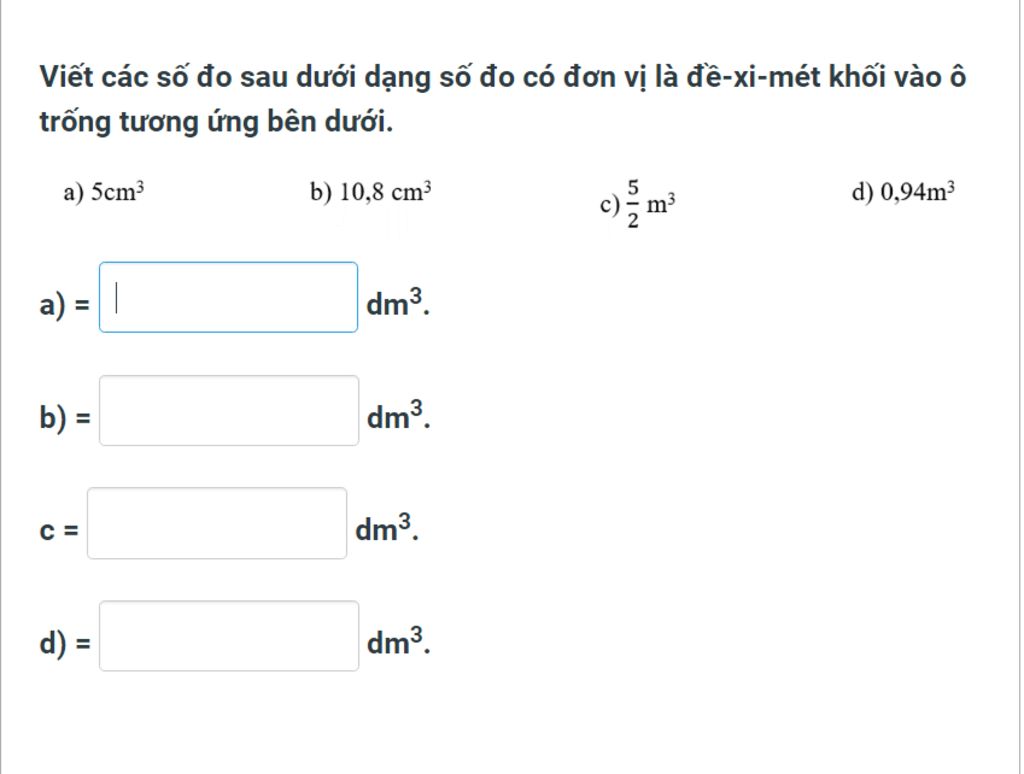
Task: Click the 'b) =' label
Action: click(64, 417)
